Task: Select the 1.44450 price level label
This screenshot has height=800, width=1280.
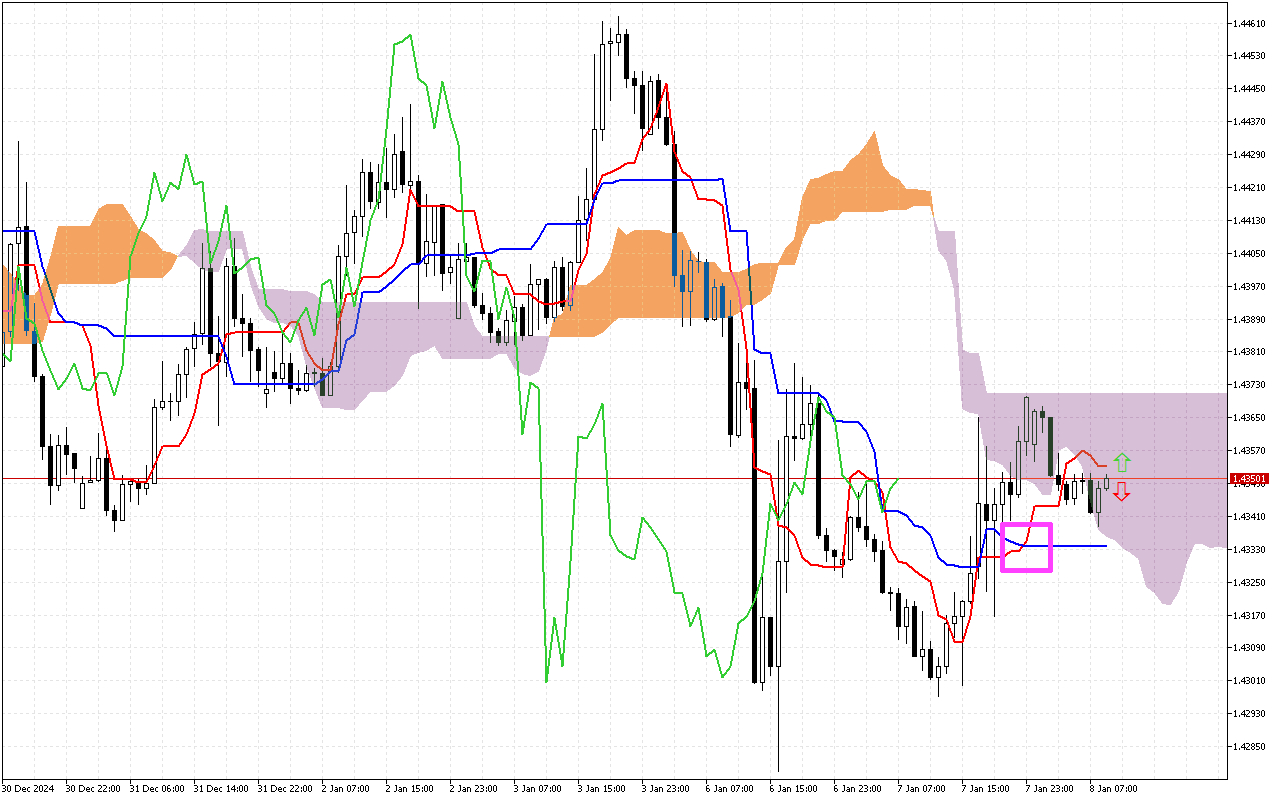Action: pyautogui.click(x=1250, y=89)
